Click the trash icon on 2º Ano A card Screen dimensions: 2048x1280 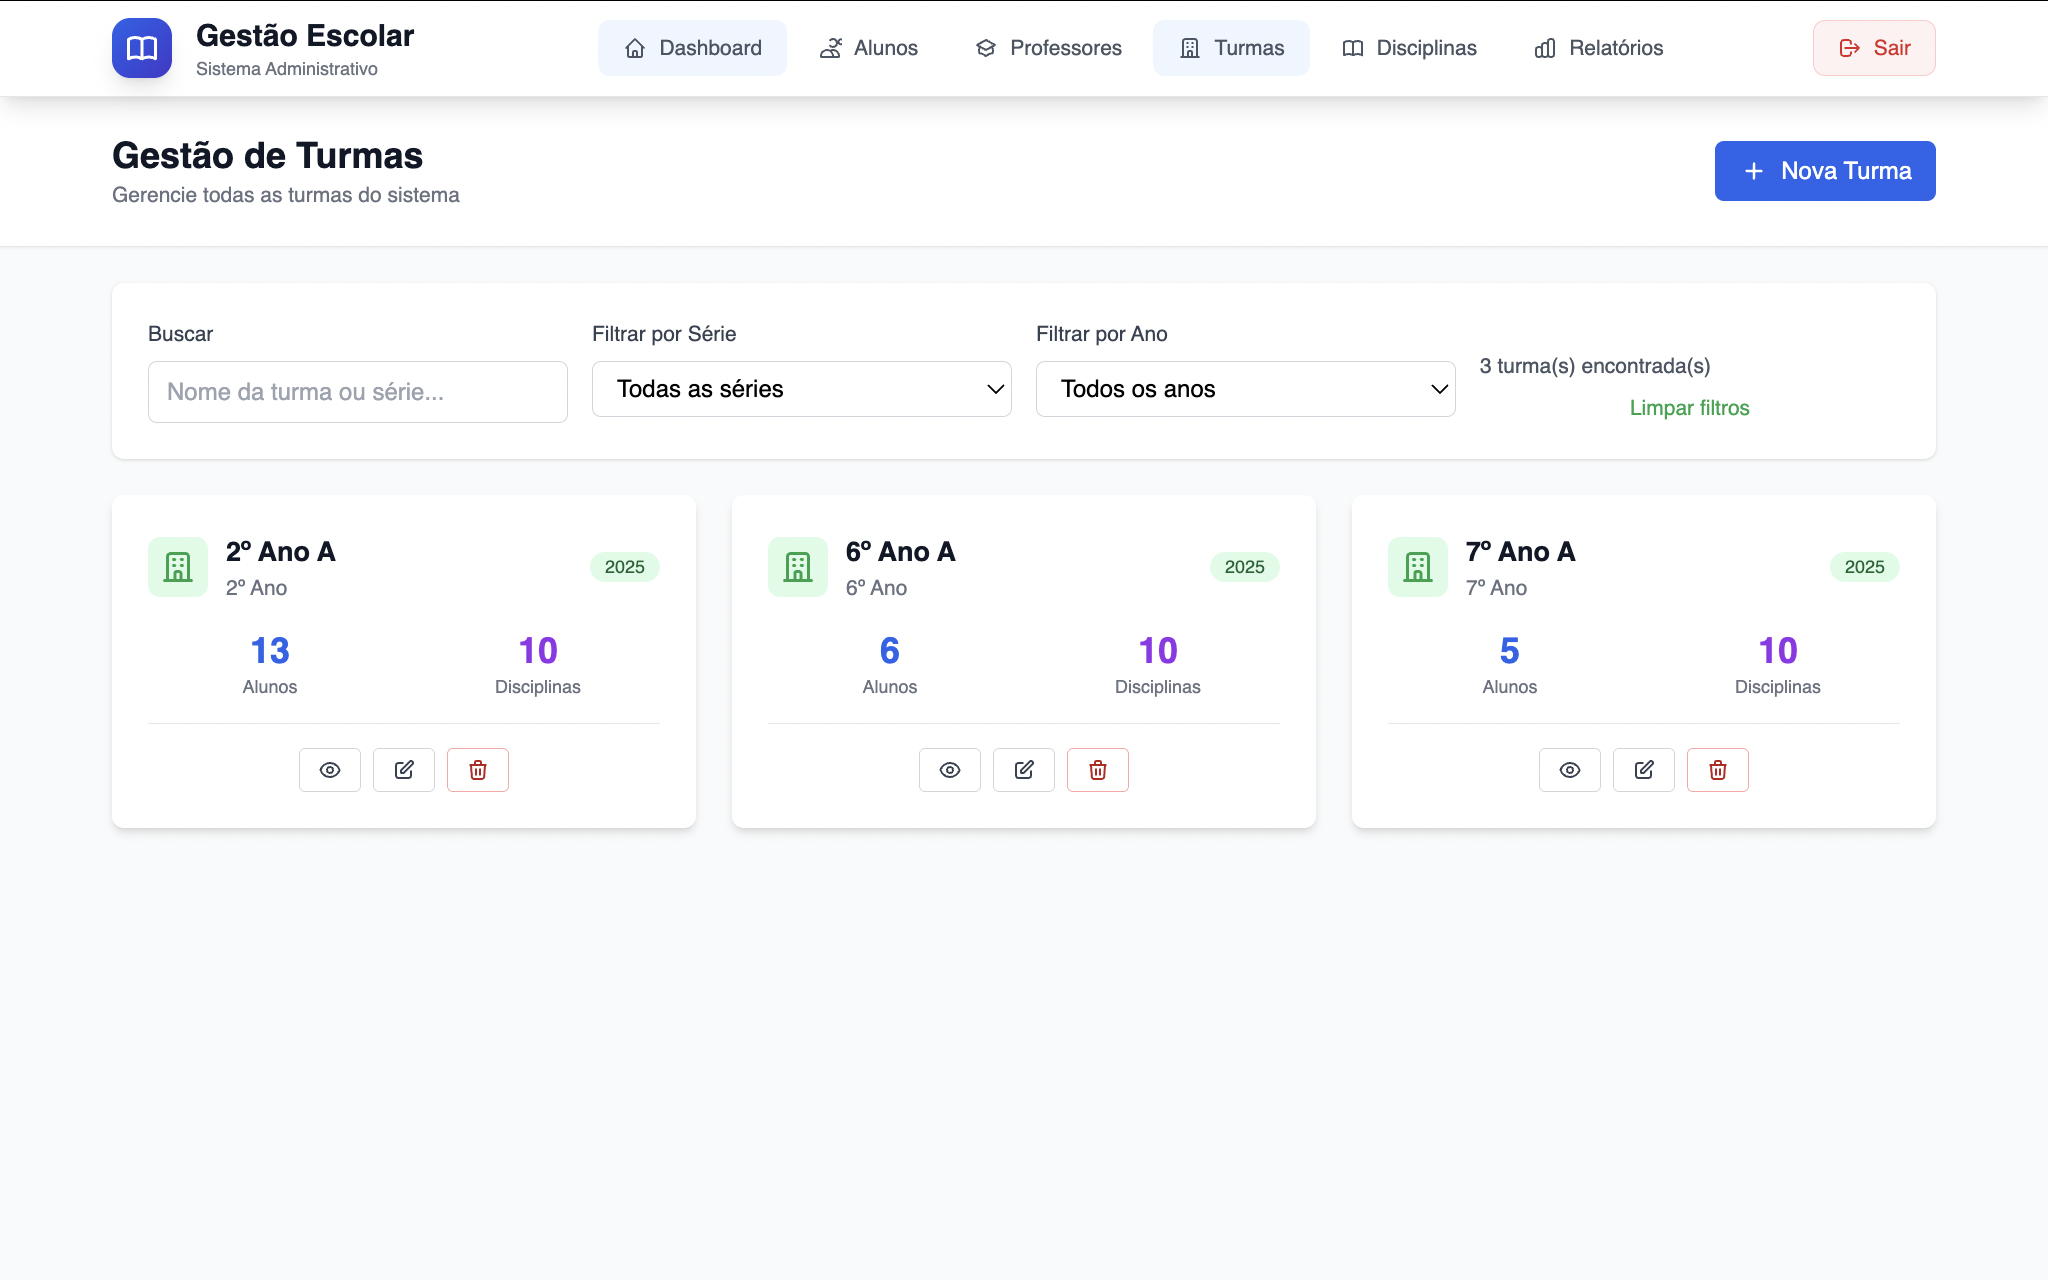point(478,770)
